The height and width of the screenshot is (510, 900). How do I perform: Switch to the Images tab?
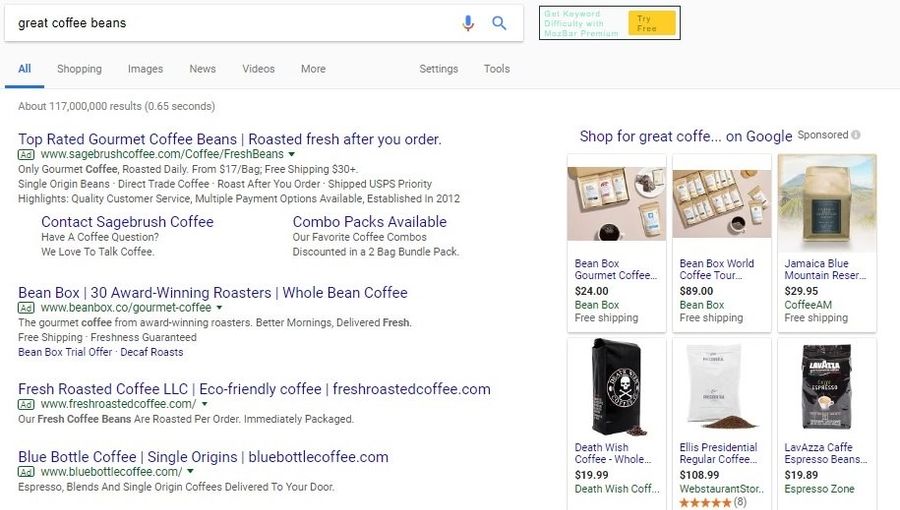tap(145, 69)
